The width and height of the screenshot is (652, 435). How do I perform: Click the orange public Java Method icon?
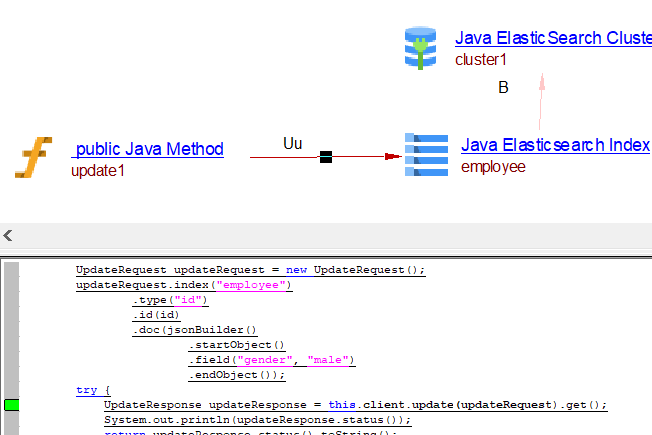(x=33, y=159)
